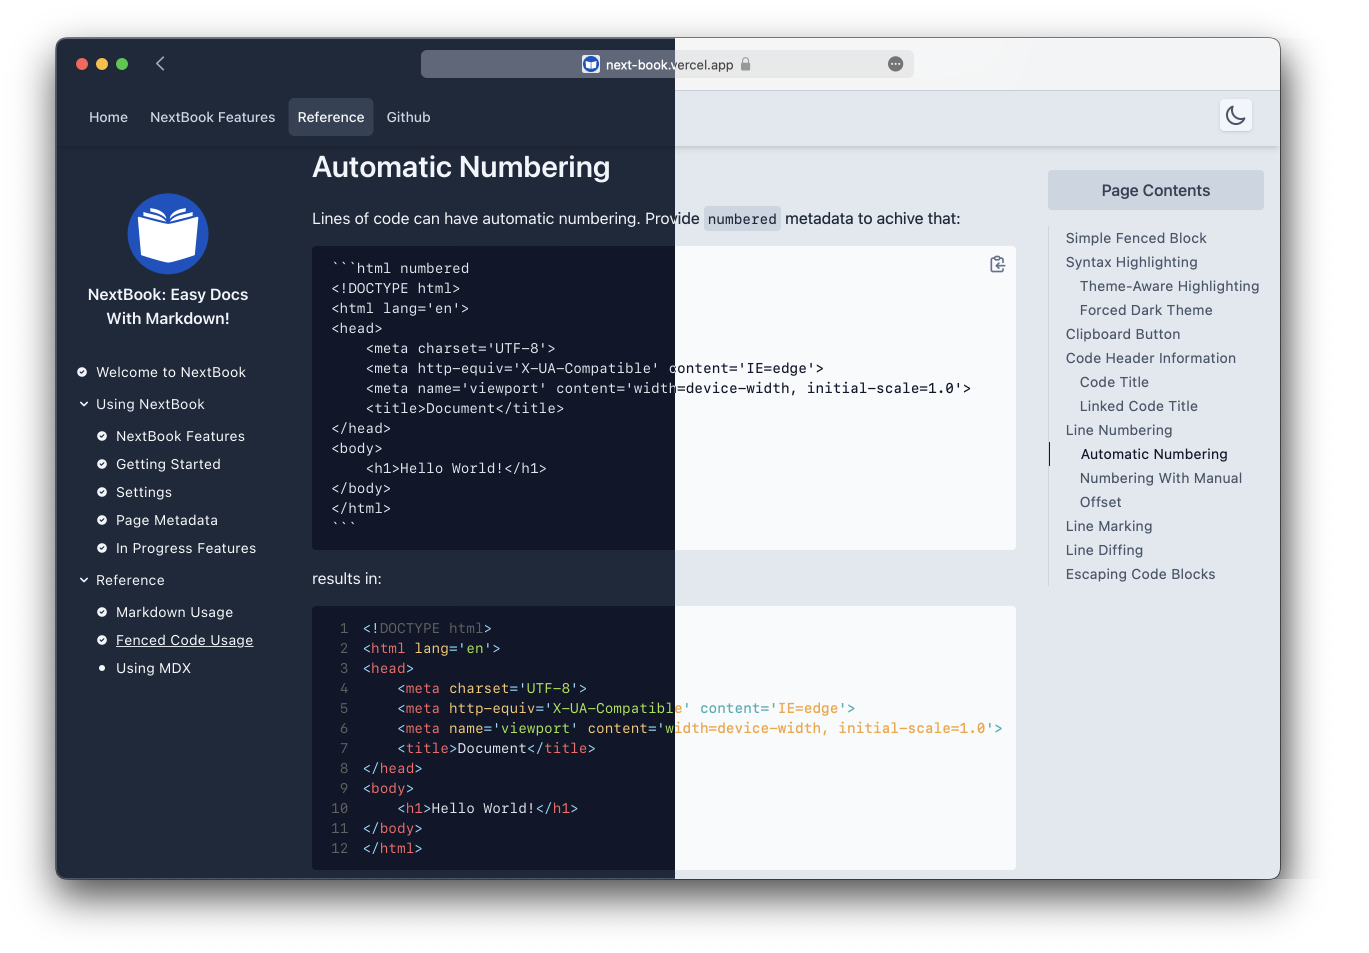Click the ```html numbered code line
The image size is (1369, 953).
pos(401,268)
